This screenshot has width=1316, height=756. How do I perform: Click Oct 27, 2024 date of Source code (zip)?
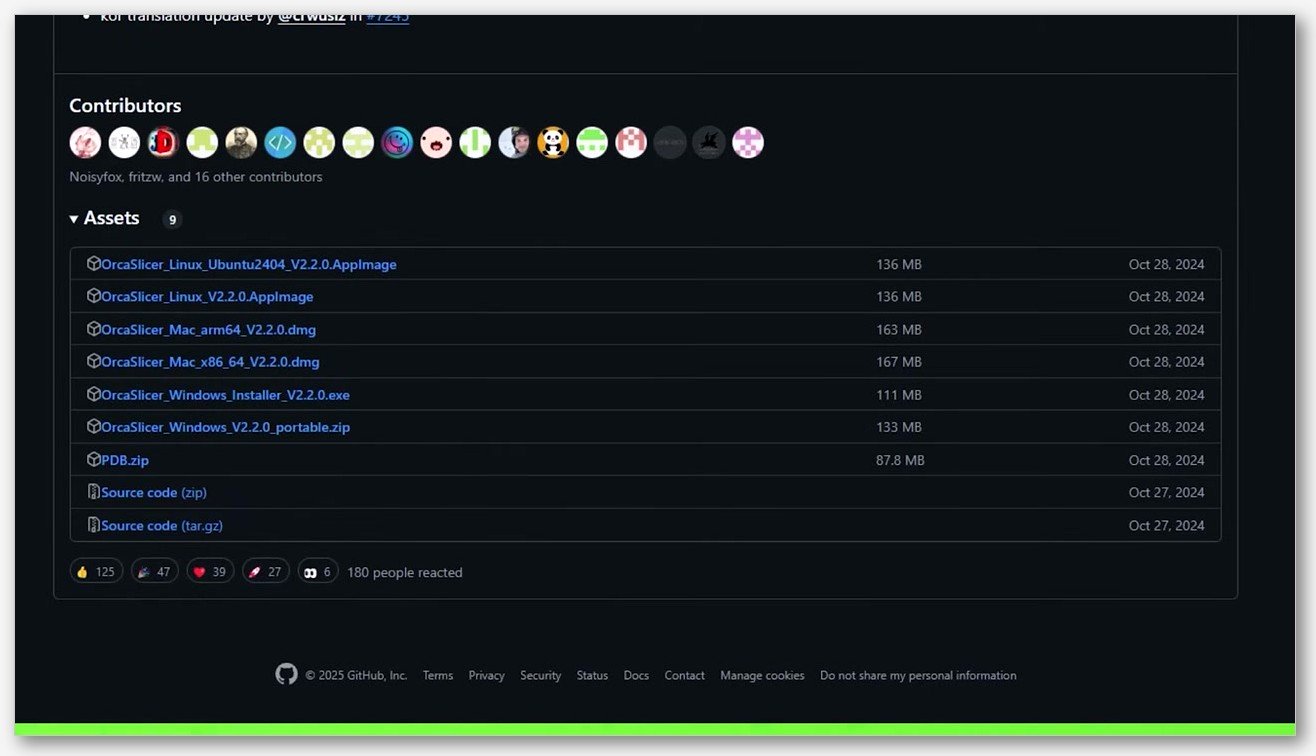(x=1167, y=492)
